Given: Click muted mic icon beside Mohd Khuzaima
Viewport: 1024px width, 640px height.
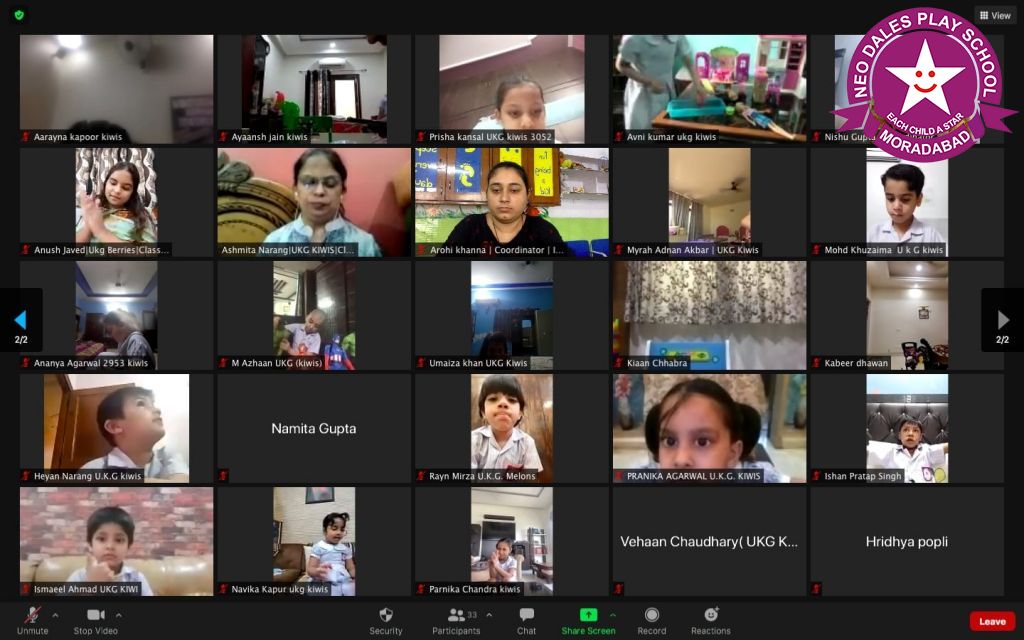Looking at the screenshot, I should coord(817,249).
